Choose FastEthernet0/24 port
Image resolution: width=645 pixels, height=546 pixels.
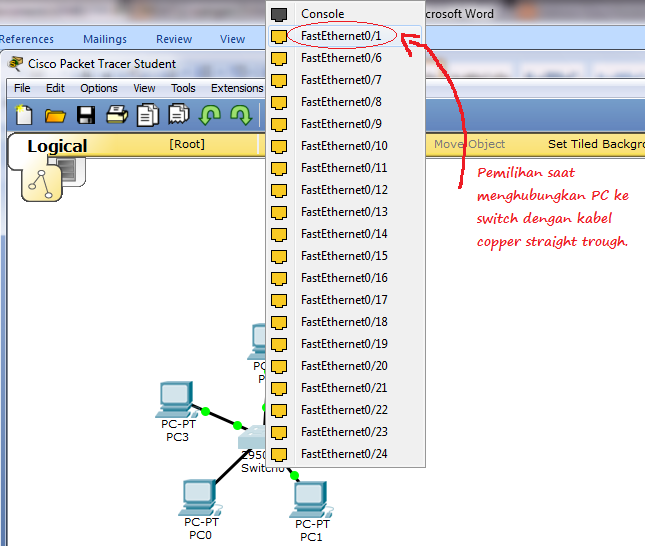pyautogui.click(x=346, y=454)
